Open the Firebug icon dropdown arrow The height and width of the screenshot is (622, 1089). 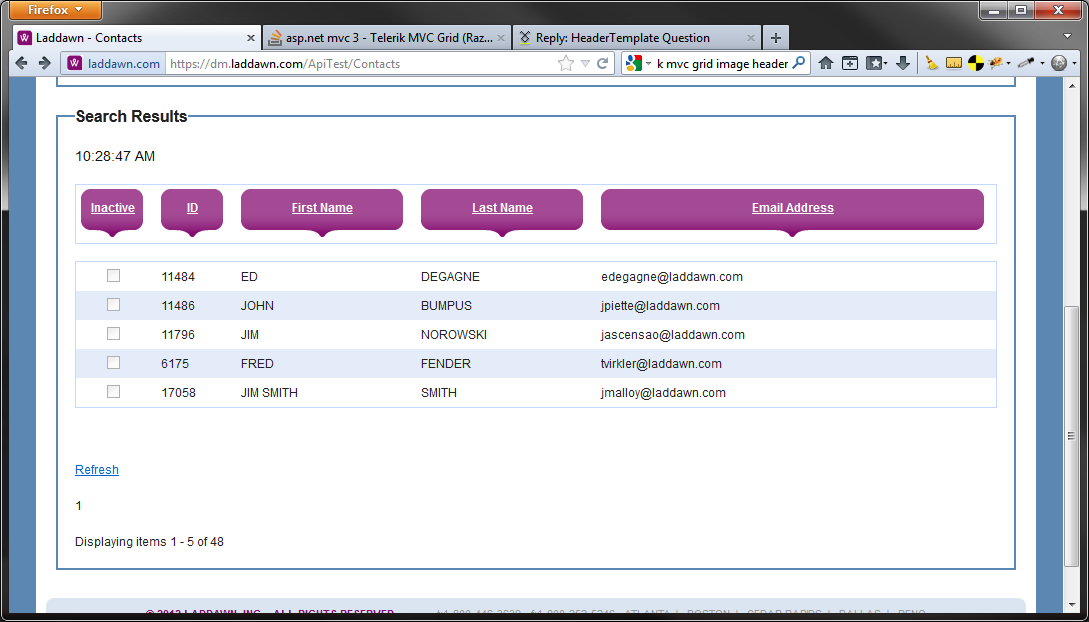coord(1008,64)
